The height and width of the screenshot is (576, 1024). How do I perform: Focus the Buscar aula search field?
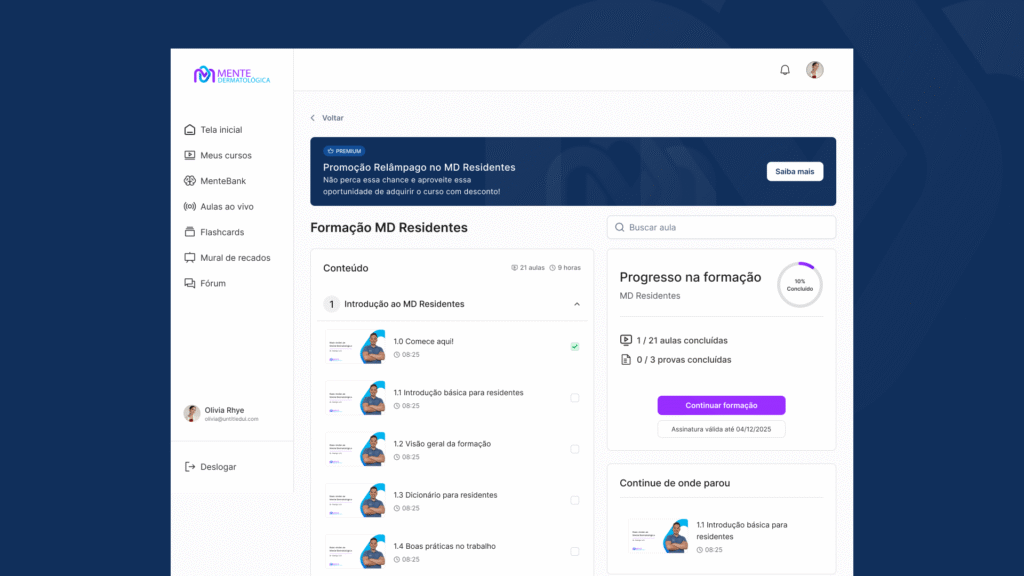(722, 227)
